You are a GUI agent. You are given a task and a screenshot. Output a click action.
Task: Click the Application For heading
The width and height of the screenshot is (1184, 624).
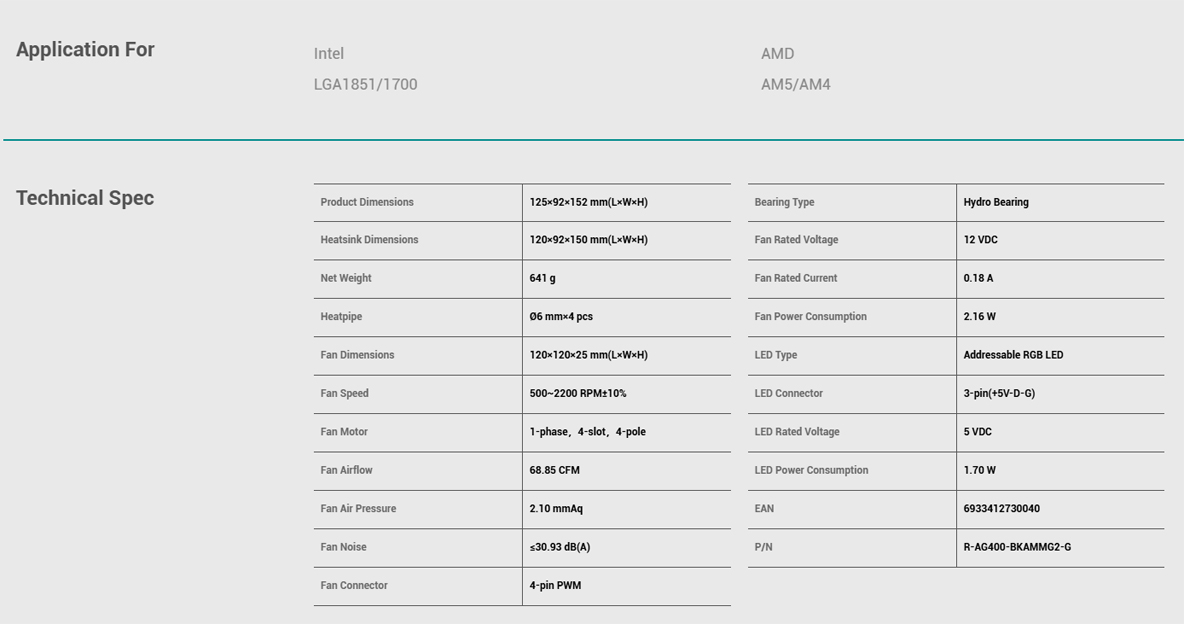pyautogui.click(x=85, y=50)
